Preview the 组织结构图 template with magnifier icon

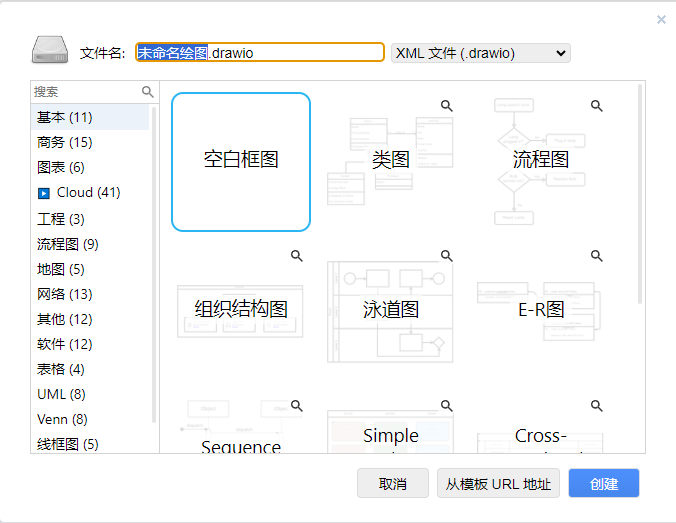(x=297, y=256)
